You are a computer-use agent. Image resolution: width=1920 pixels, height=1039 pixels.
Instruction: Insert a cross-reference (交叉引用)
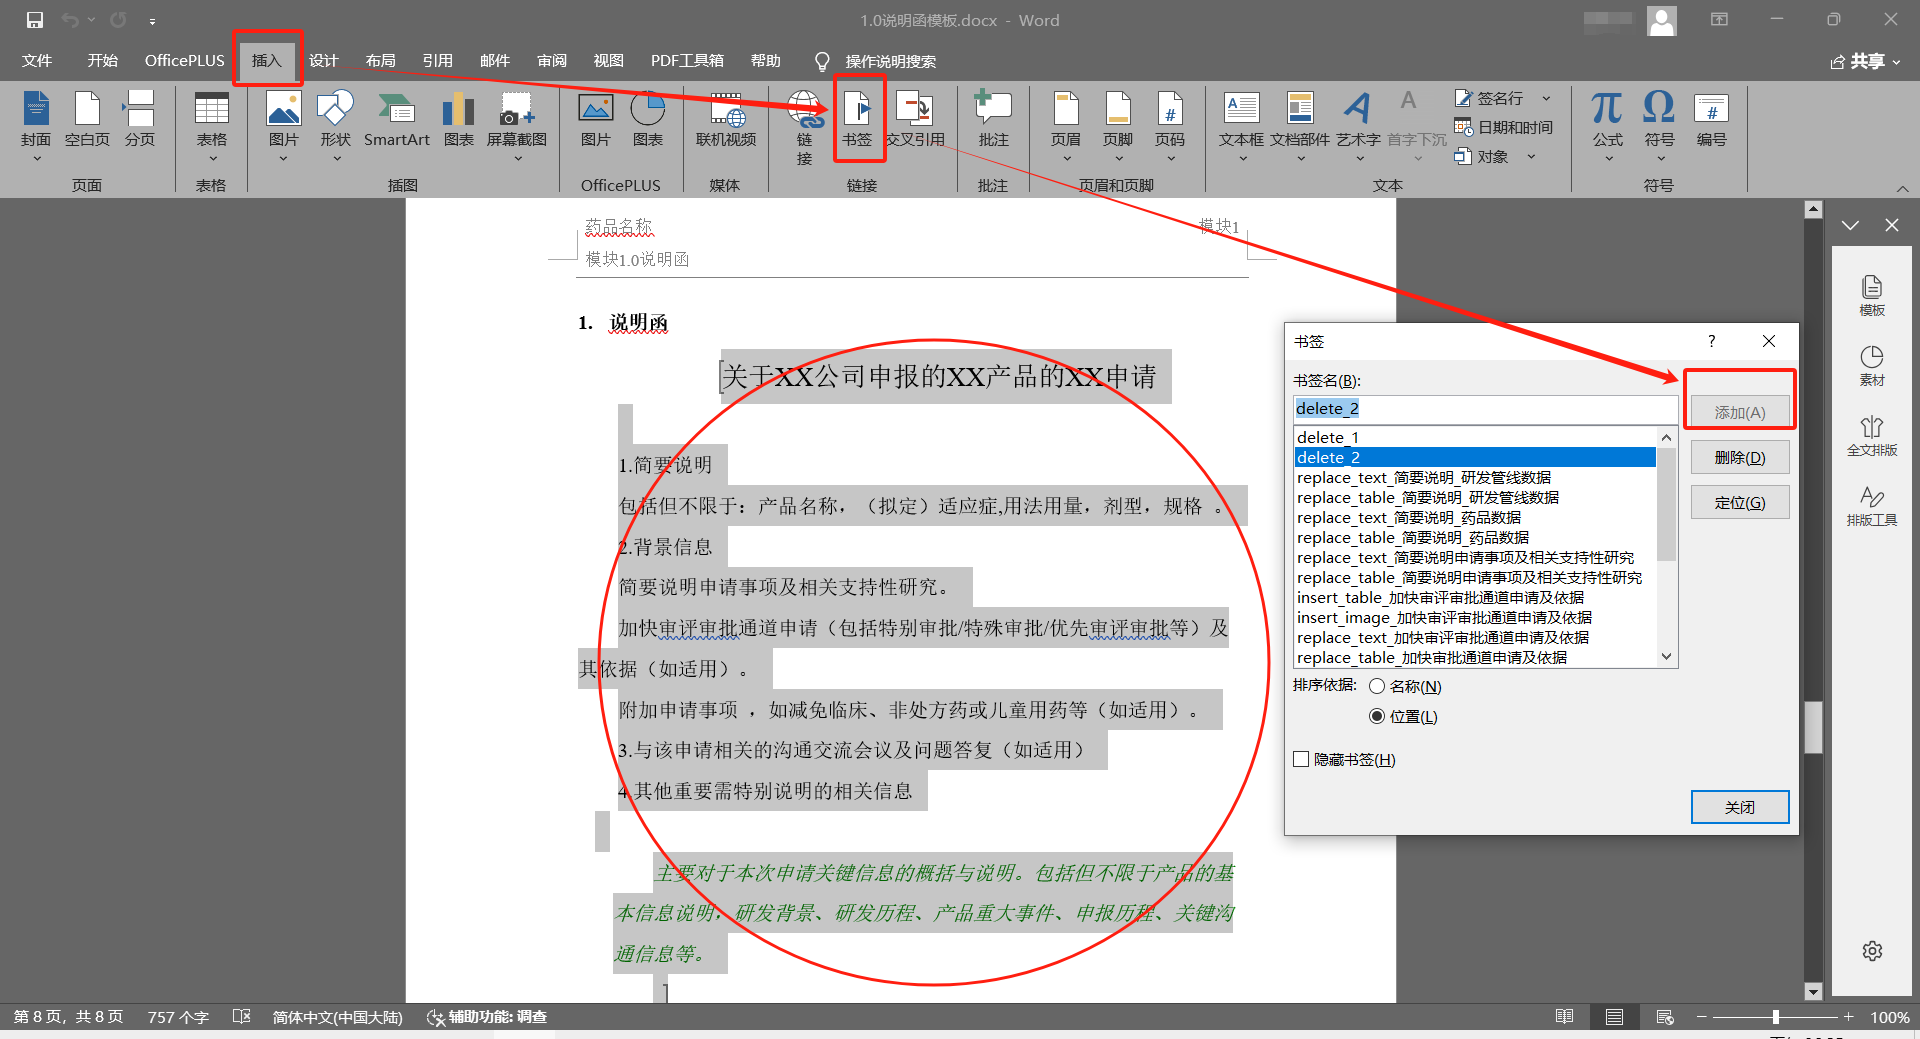click(915, 120)
